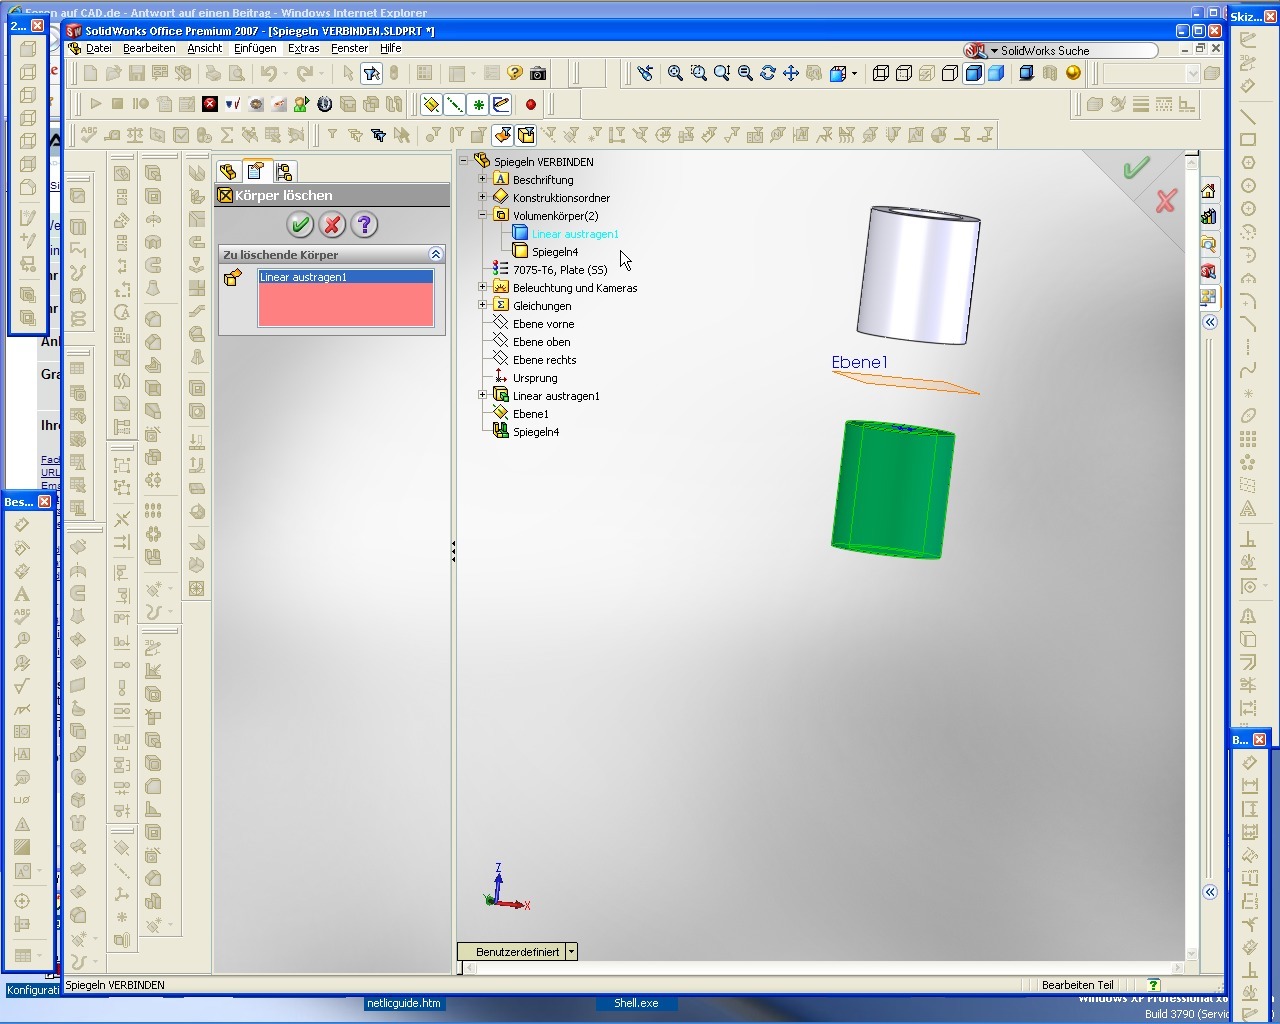Open the view orientation dropdown arrow
The image size is (1280, 1024).
click(x=854, y=74)
